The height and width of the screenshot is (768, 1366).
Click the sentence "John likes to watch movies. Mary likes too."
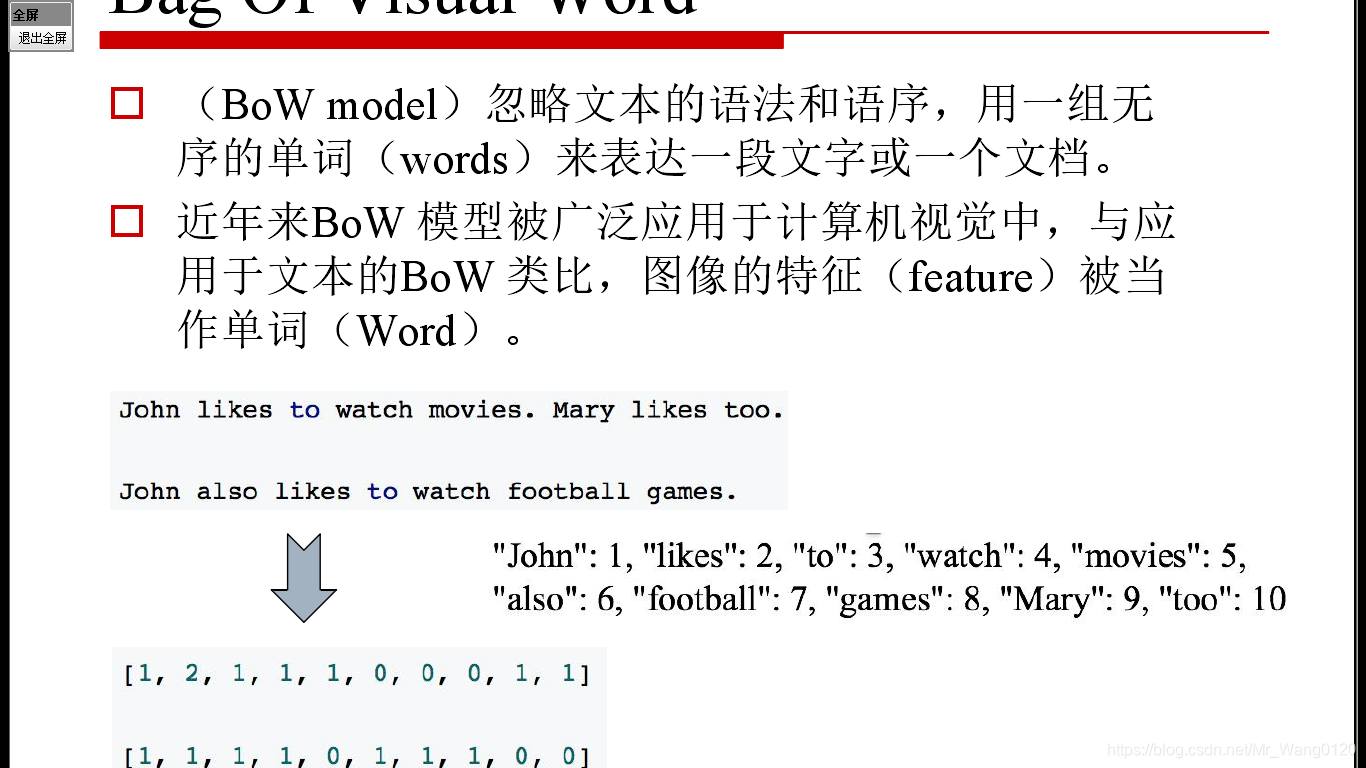coord(451,410)
